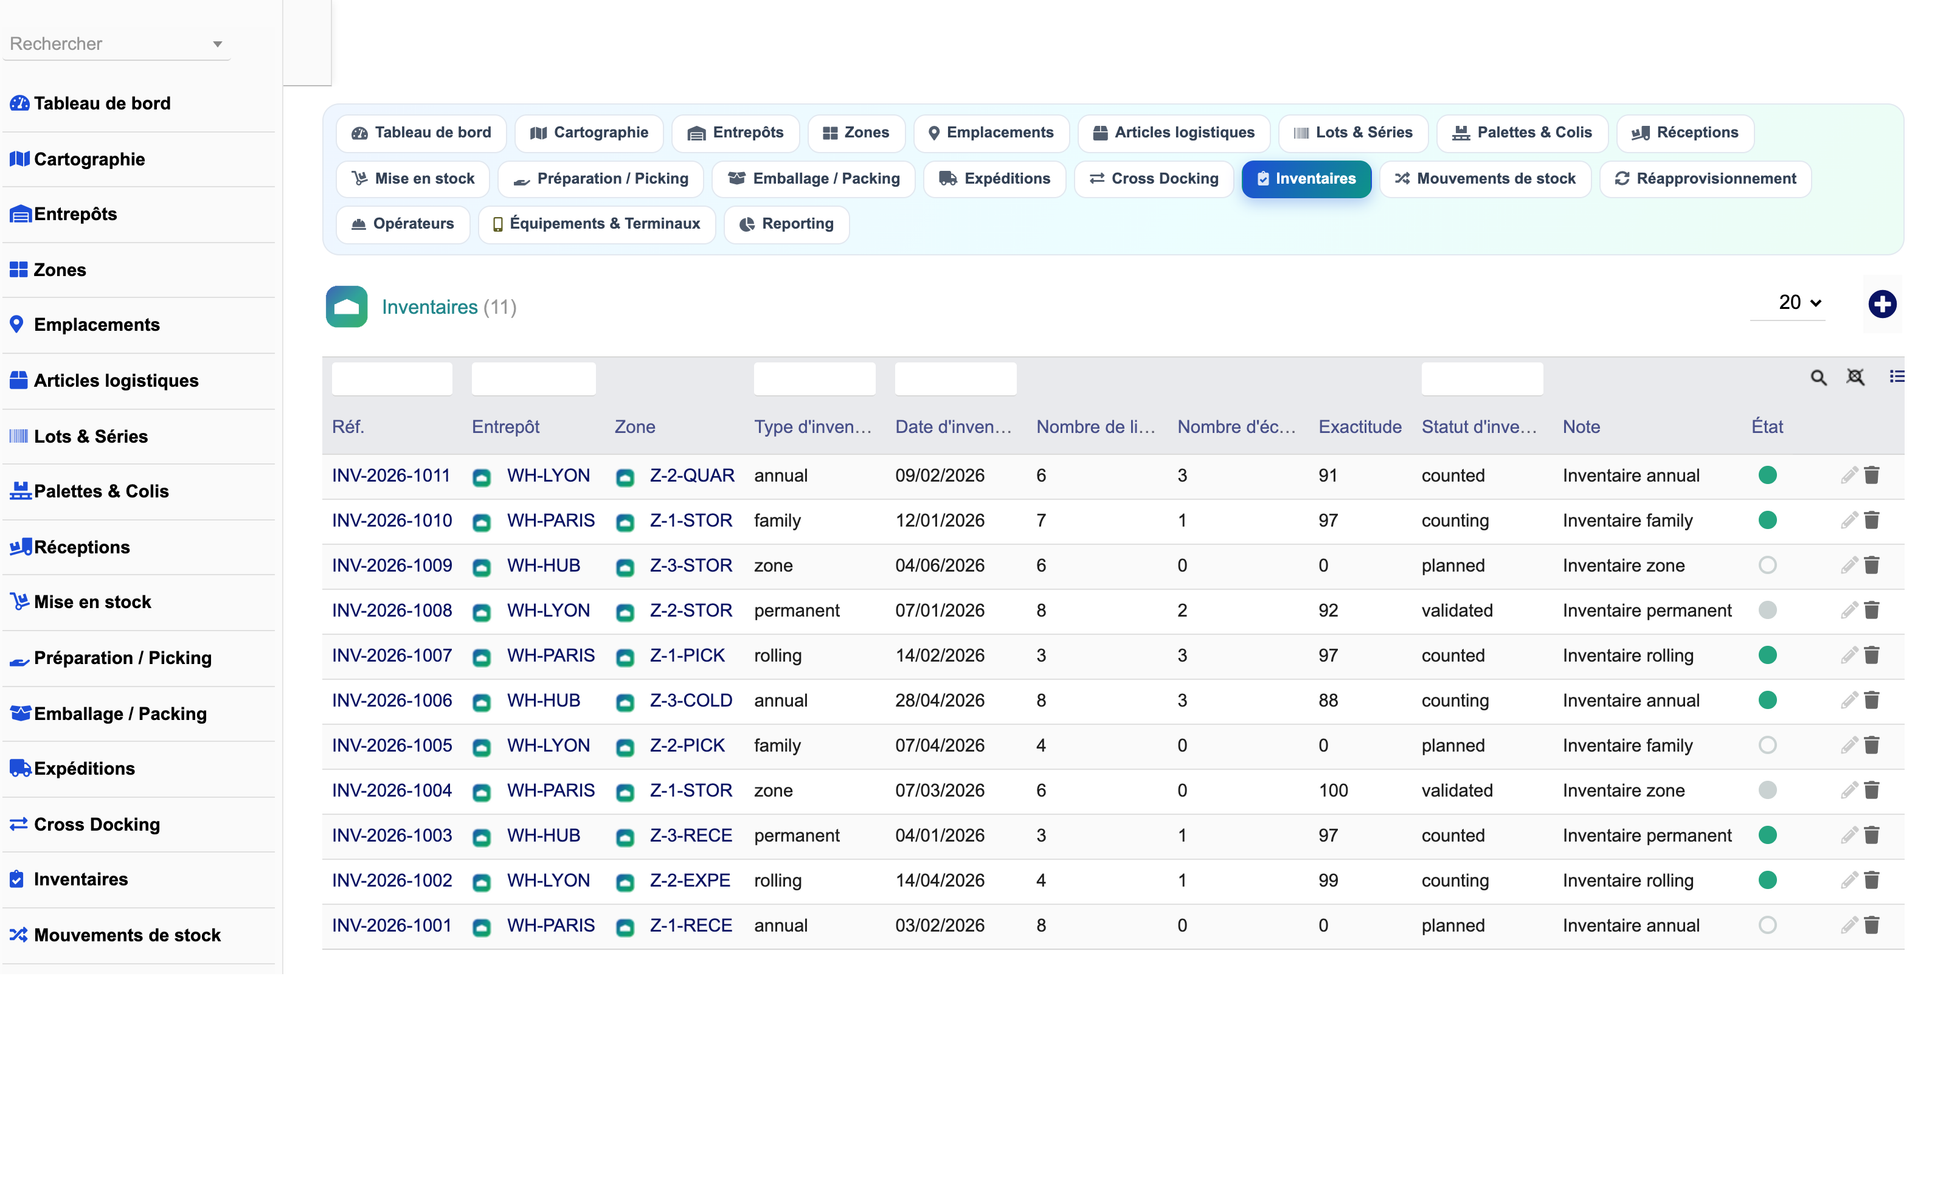Screen dimensions: 1946x1204
Task: Open the Rechercher dropdown in sidebar
Action: (116, 44)
